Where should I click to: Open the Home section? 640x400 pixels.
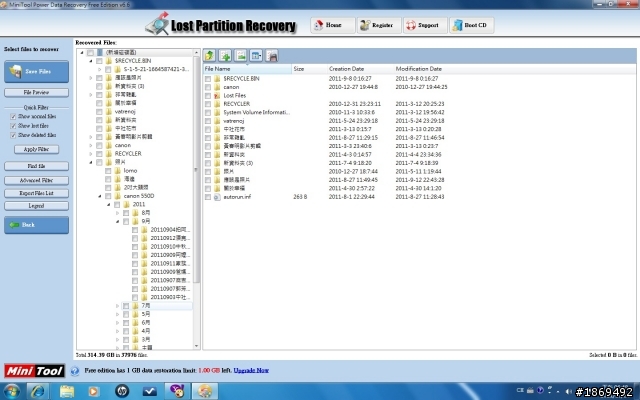pos(333,25)
